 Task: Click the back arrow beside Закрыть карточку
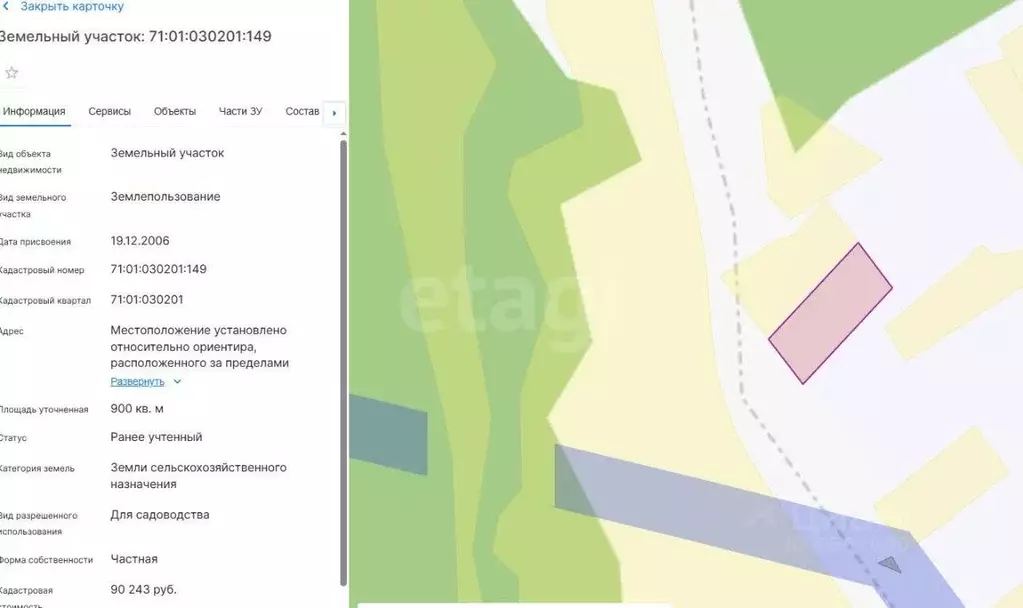pyautogui.click(x=6, y=7)
